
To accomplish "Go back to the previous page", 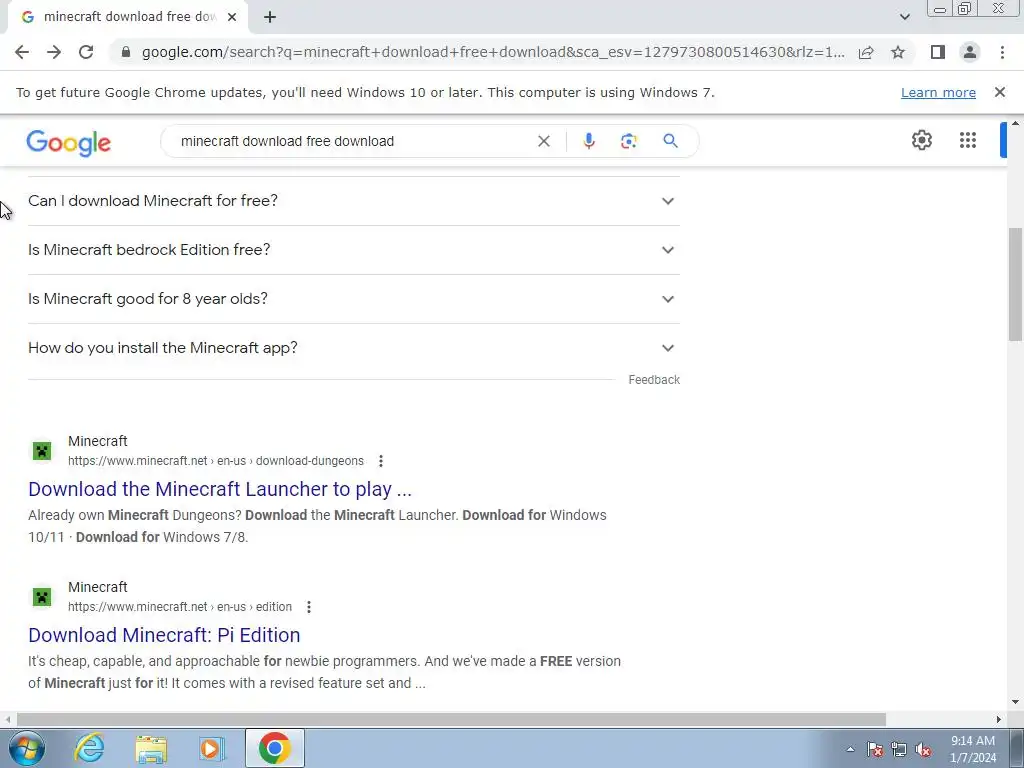I will point(22,52).
